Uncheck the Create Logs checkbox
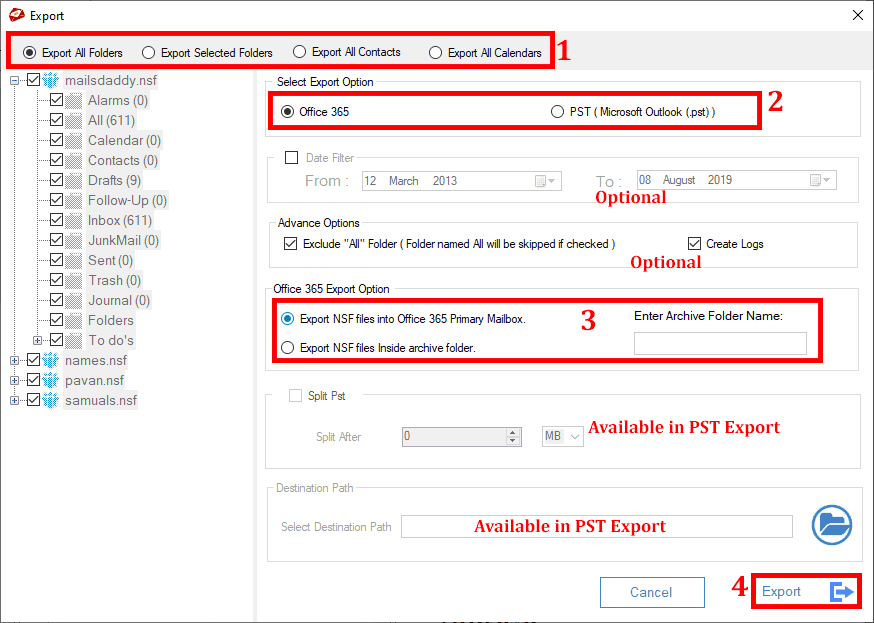Viewport: 874px width, 623px height. click(694, 243)
